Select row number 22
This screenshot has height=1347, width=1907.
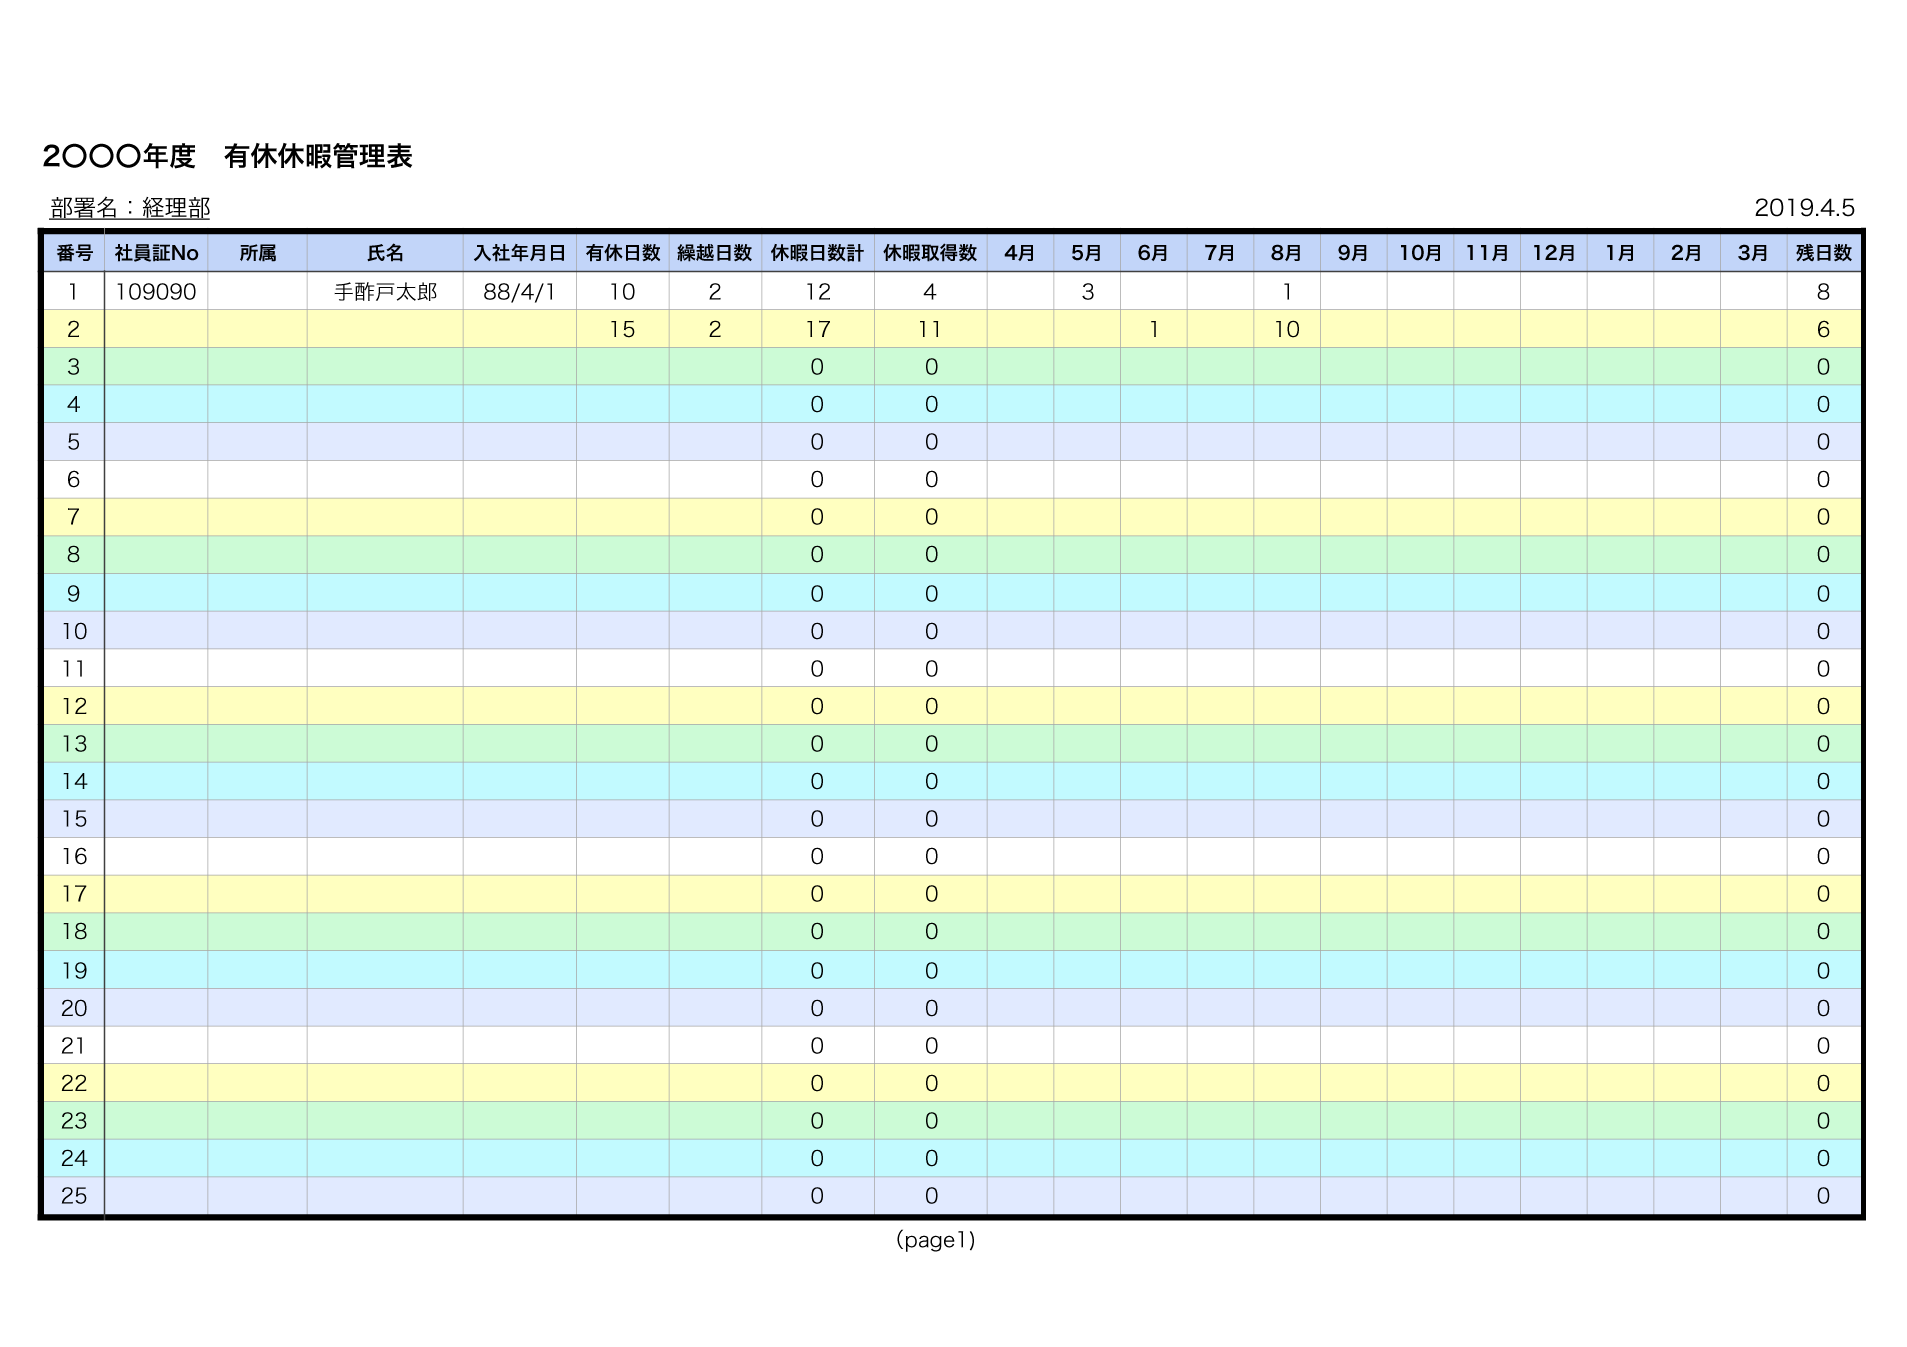coord(74,1083)
